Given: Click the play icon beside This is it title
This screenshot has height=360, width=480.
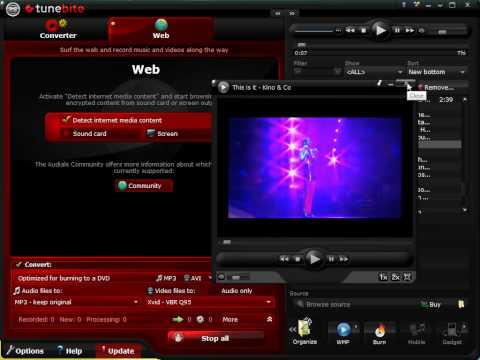Looking at the screenshot, I should click(223, 87).
